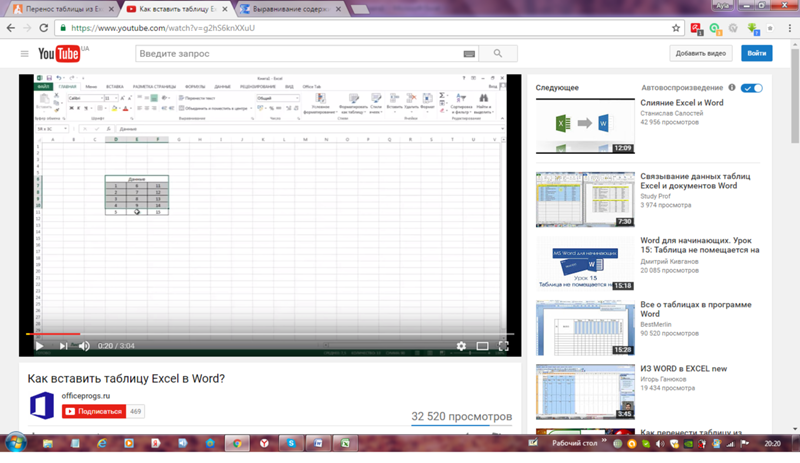Expand the Рабочий стол toolbar chevron
The image size is (800, 463).
[604, 441]
